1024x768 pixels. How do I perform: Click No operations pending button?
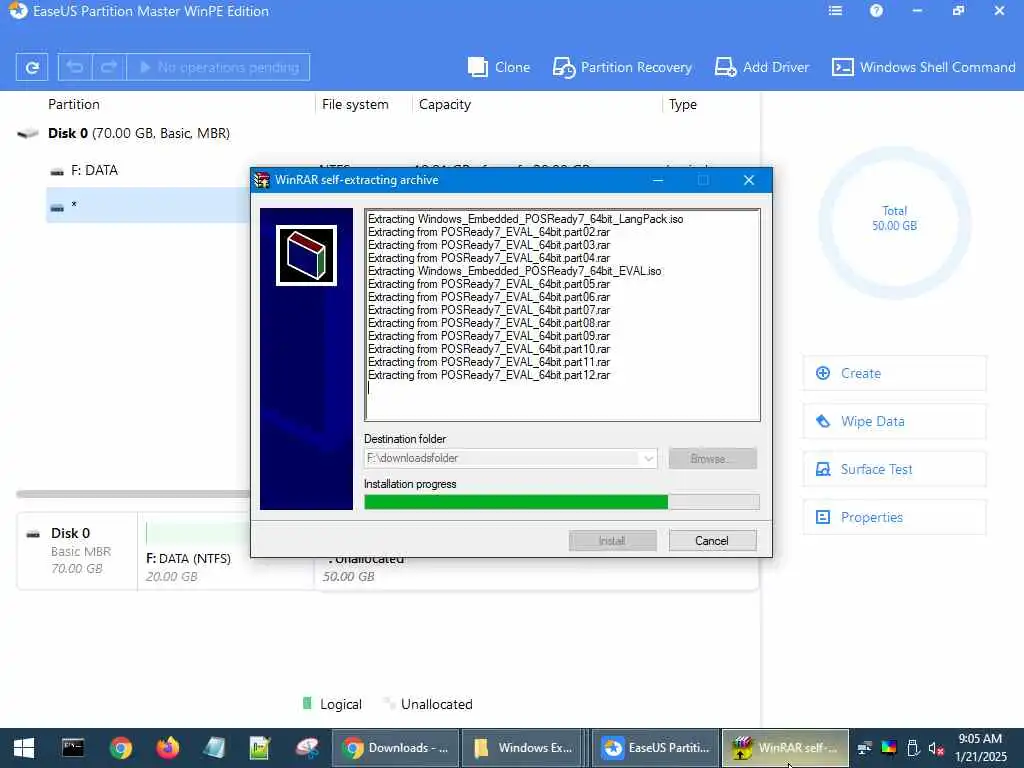pyautogui.click(x=218, y=67)
